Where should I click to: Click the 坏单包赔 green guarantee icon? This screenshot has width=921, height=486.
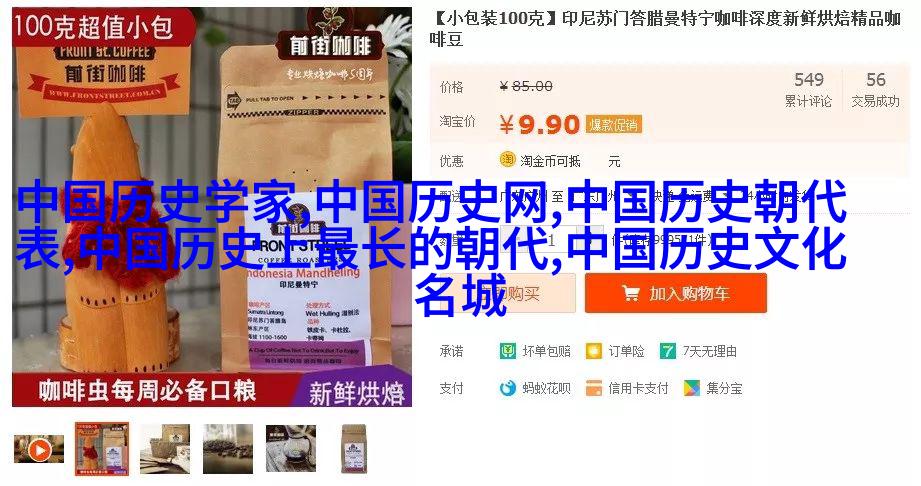click(507, 351)
